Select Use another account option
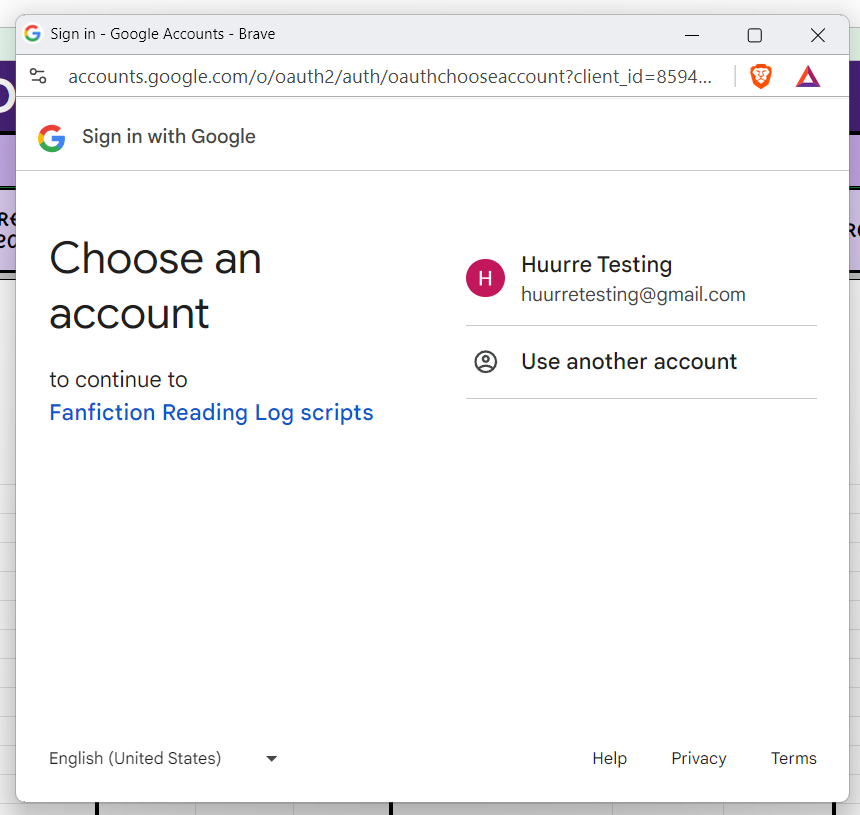The height and width of the screenshot is (815, 860). (641, 362)
